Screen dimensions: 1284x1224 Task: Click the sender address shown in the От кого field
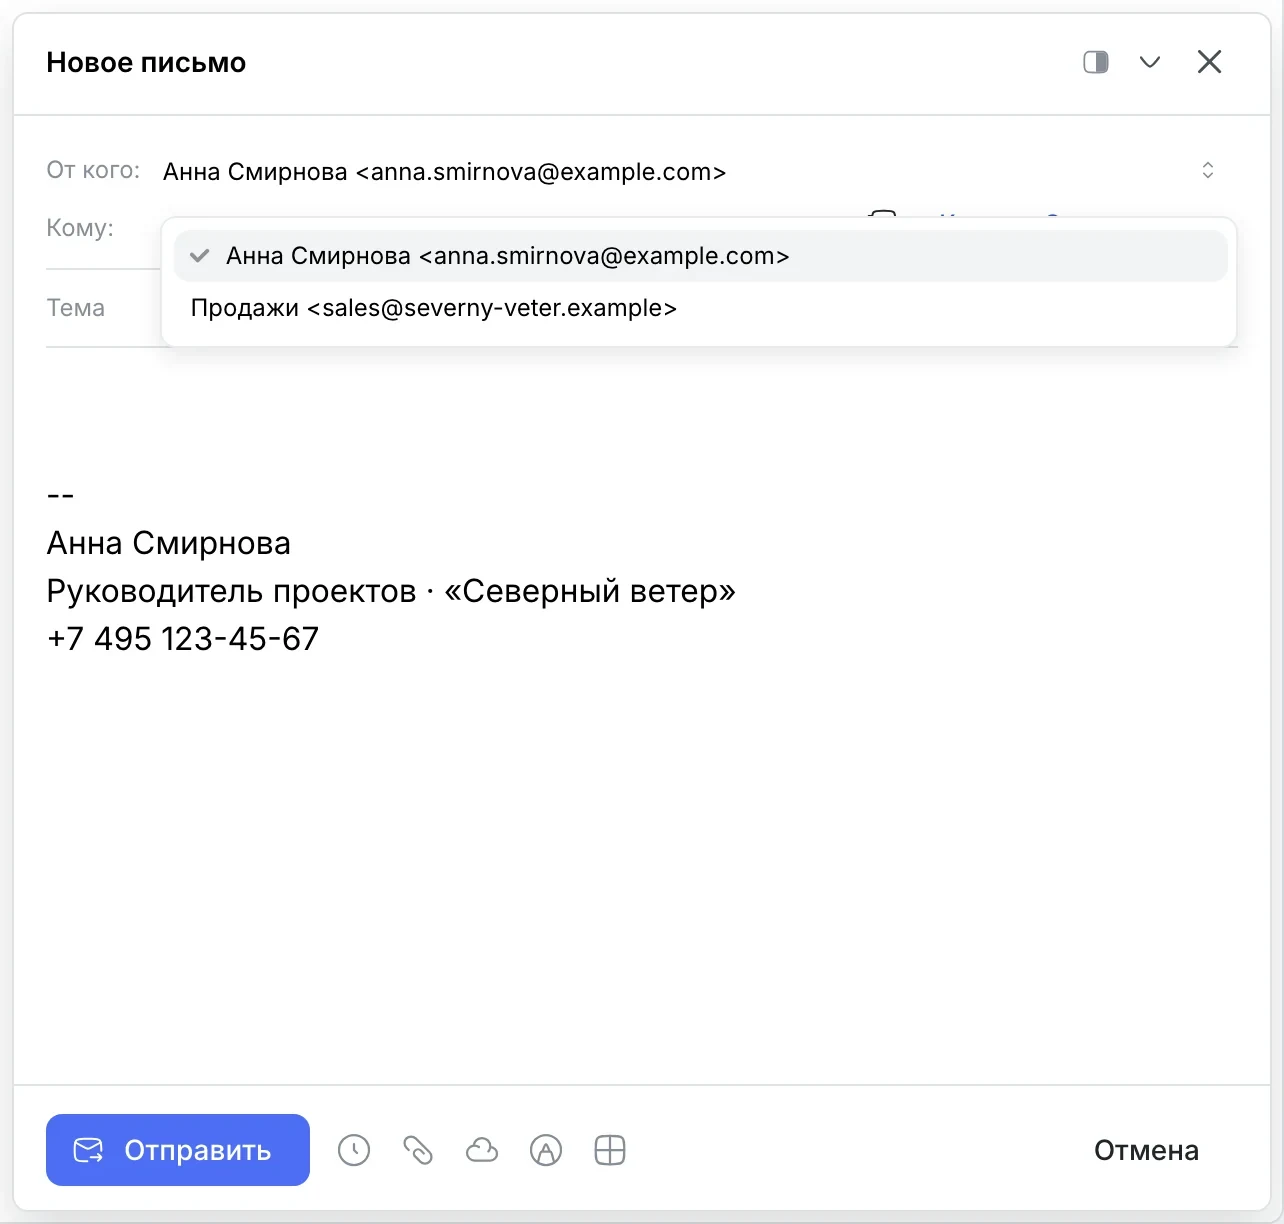click(445, 172)
